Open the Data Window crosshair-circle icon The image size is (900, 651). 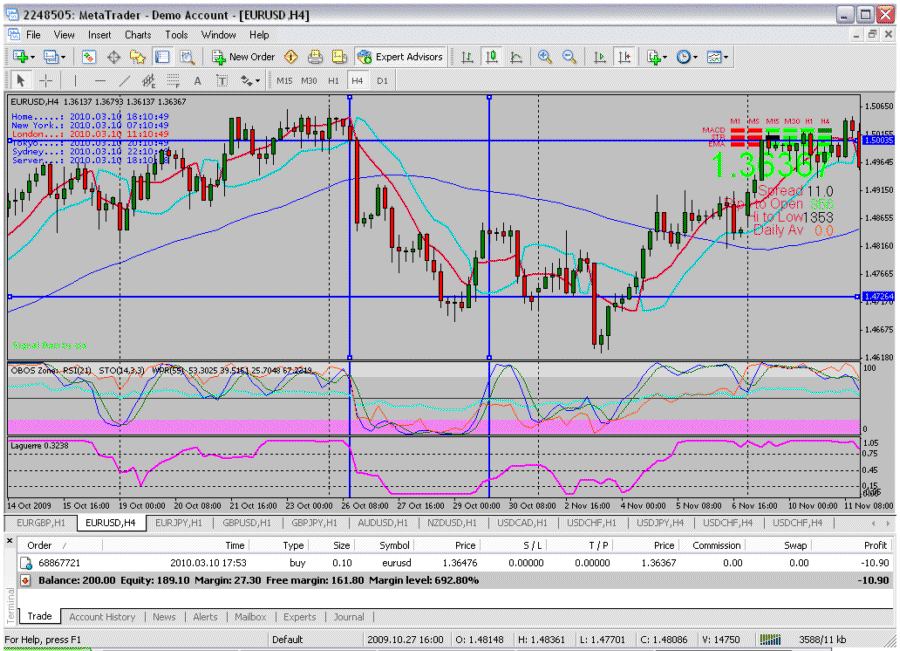pos(113,57)
